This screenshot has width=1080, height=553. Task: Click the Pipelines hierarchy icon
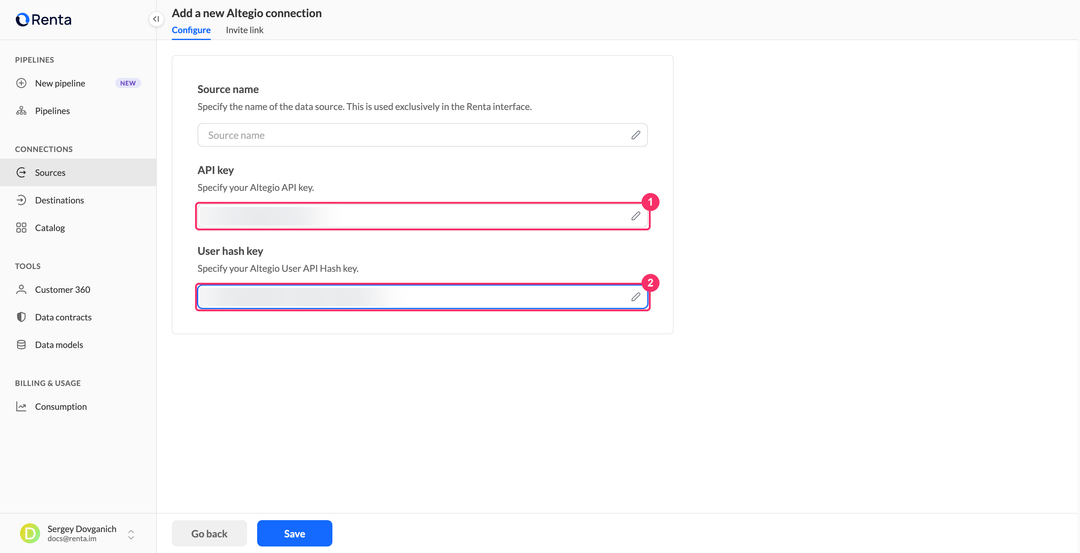tap(21, 111)
